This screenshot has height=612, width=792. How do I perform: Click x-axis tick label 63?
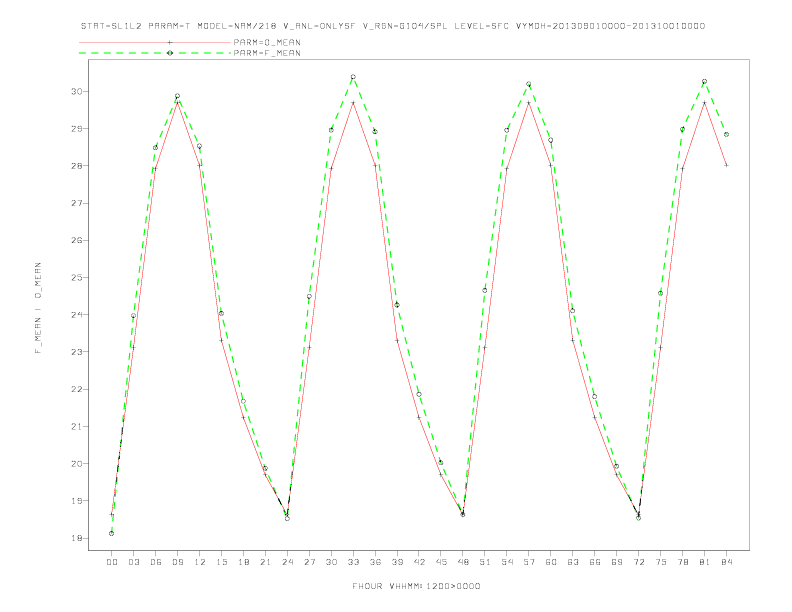[573, 562]
